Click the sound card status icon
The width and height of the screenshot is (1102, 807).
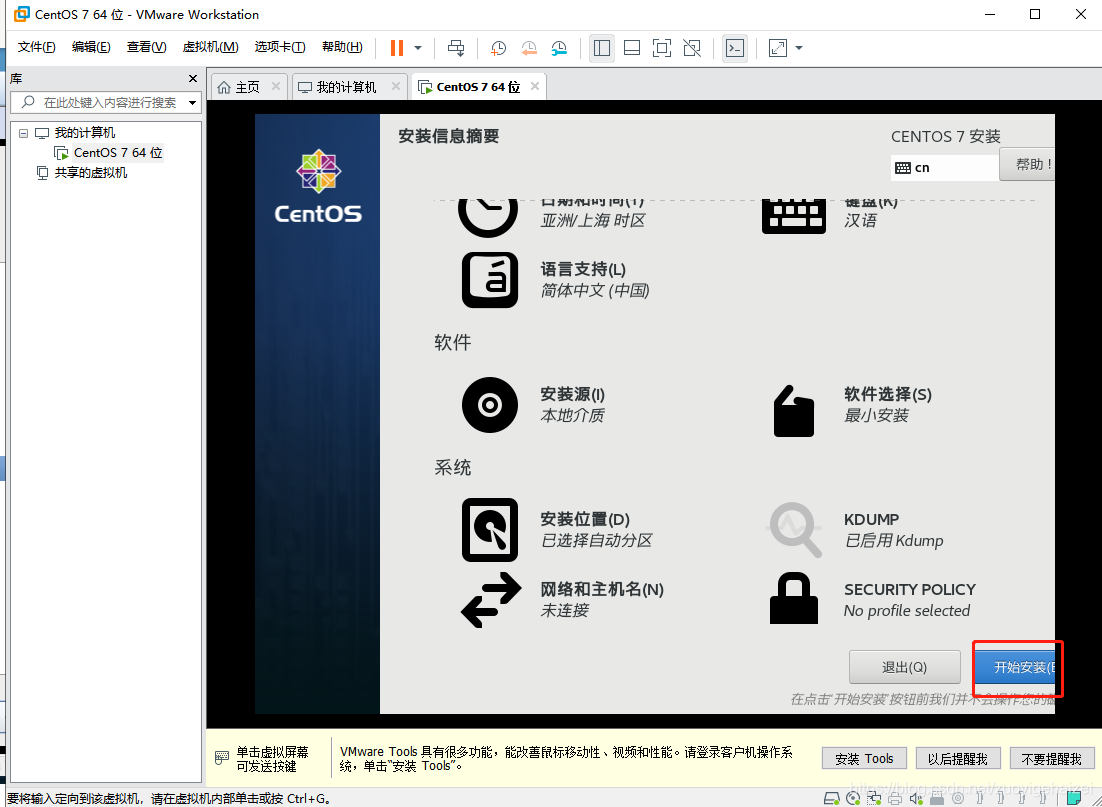(x=915, y=799)
